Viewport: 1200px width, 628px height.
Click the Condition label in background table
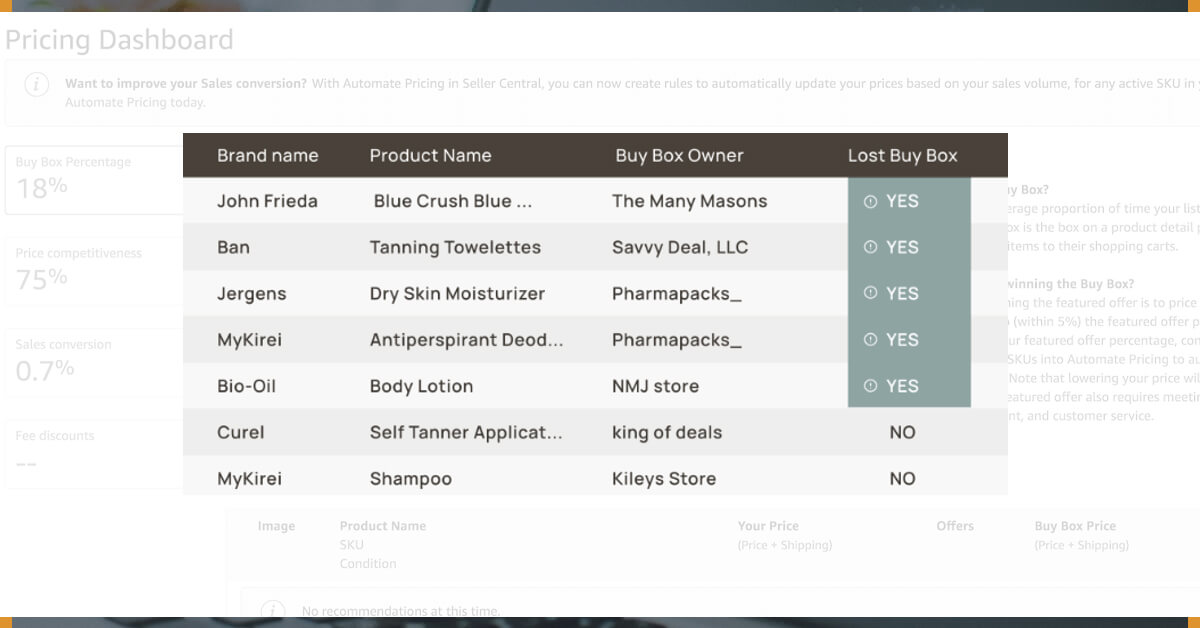[x=368, y=564]
